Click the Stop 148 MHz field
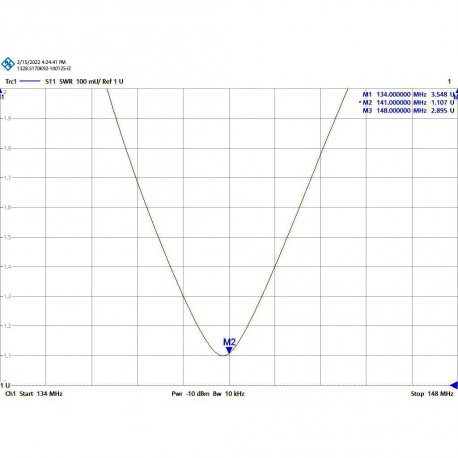Image resolution: width=458 pixels, height=458 pixels. click(x=432, y=394)
